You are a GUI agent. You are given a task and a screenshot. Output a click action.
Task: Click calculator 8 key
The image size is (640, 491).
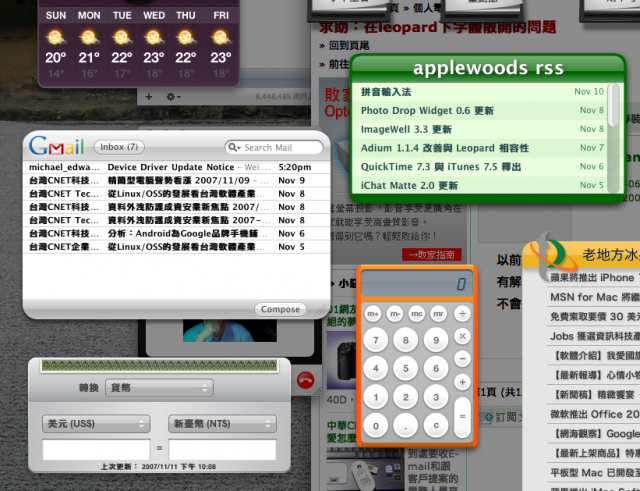[x=406, y=340]
